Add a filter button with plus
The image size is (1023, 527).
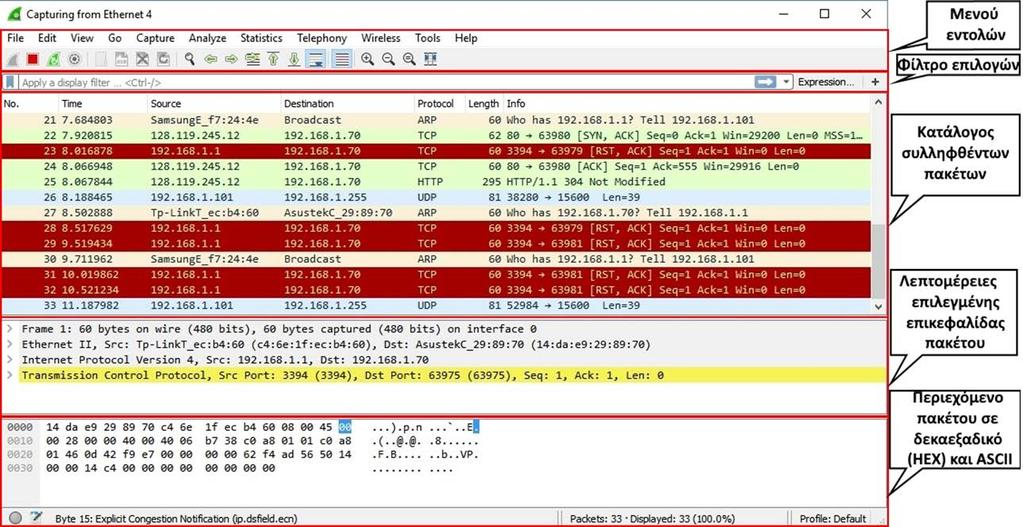875,82
